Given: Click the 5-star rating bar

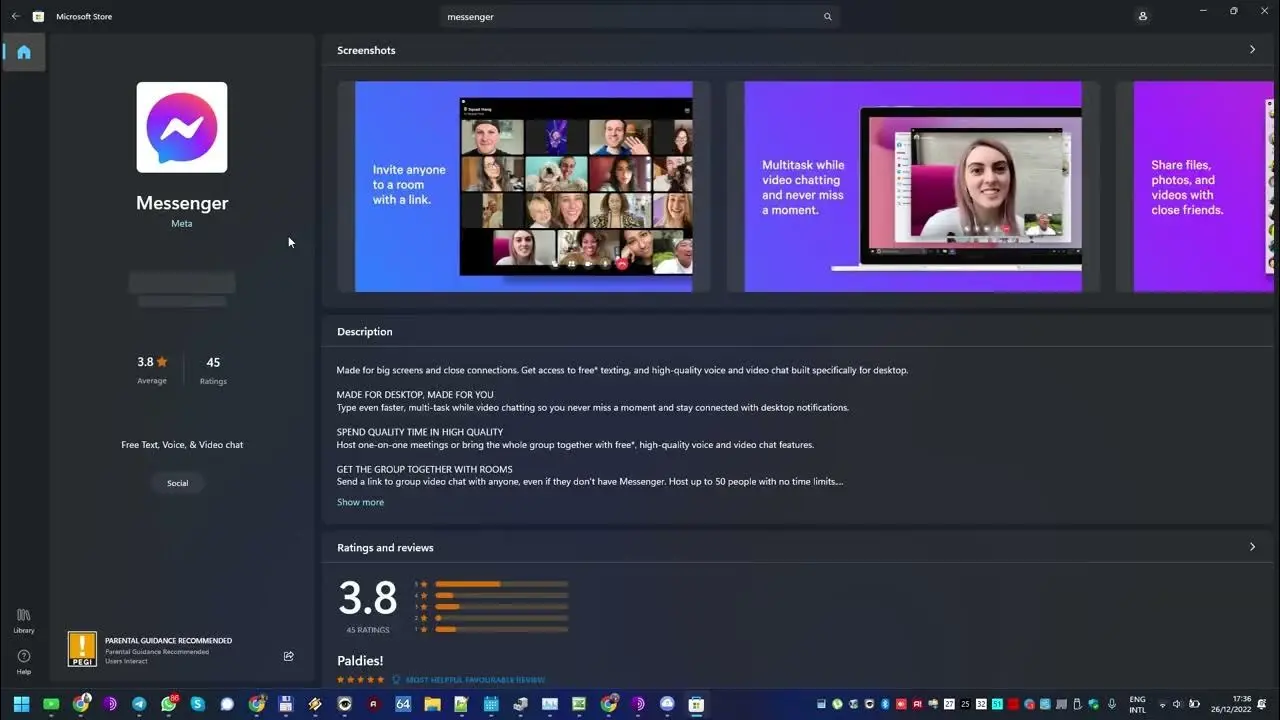Looking at the screenshot, I should pyautogui.click(x=501, y=584).
